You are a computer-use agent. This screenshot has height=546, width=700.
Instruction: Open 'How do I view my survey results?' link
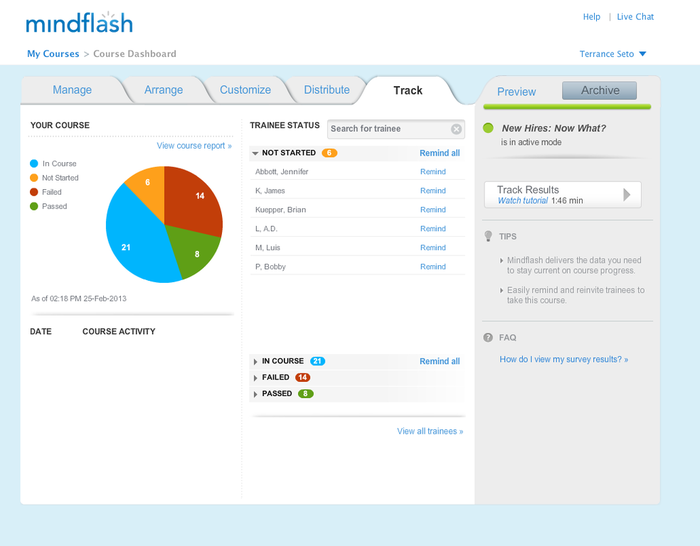[x=564, y=359]
